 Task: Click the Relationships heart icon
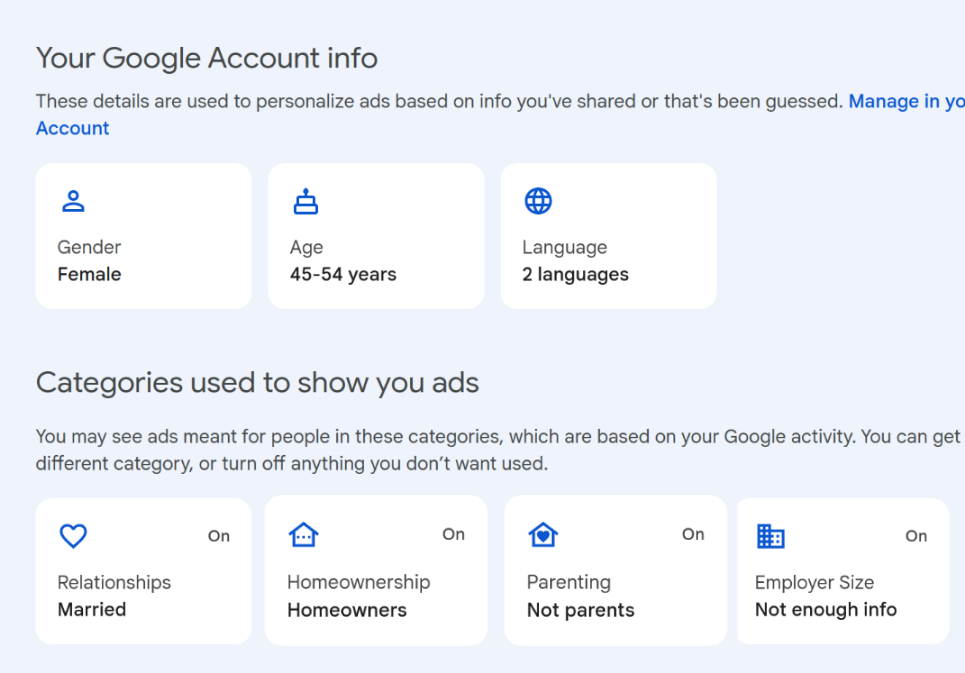[x=73, y=536]
